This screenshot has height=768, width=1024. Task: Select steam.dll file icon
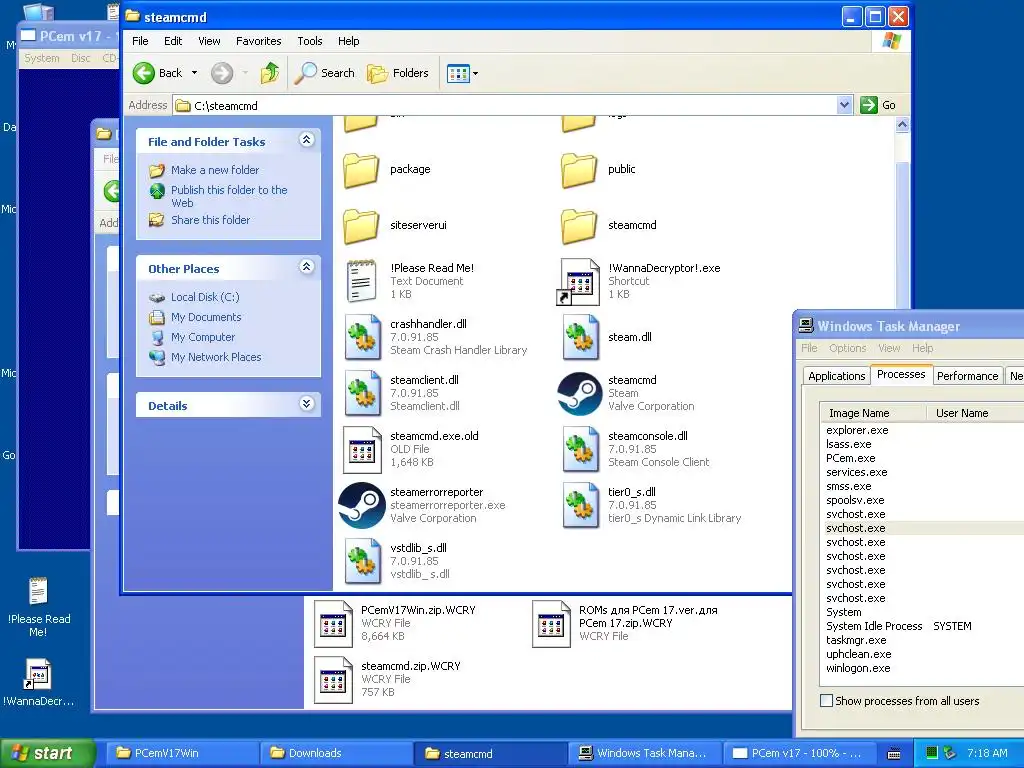pos(580,337)
